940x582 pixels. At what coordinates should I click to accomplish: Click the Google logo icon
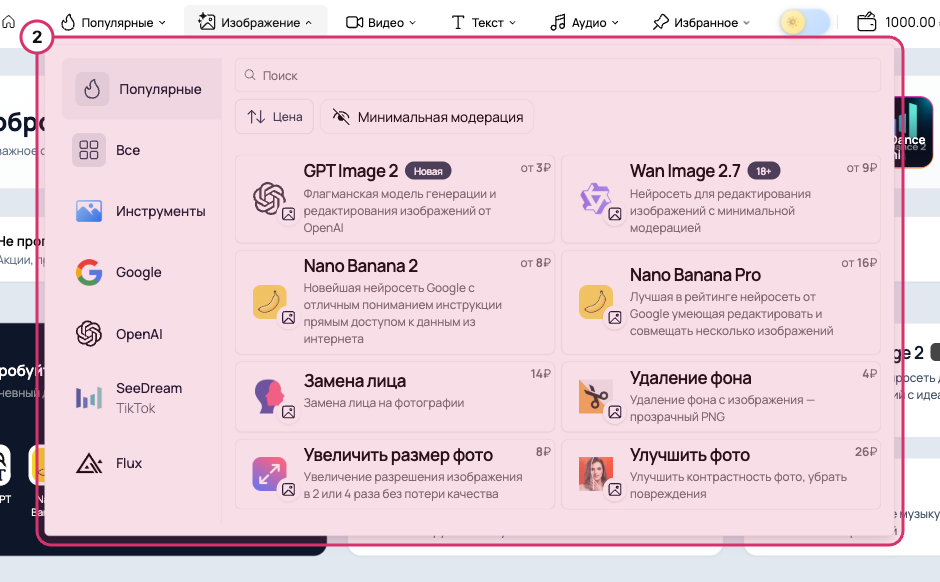89,272
